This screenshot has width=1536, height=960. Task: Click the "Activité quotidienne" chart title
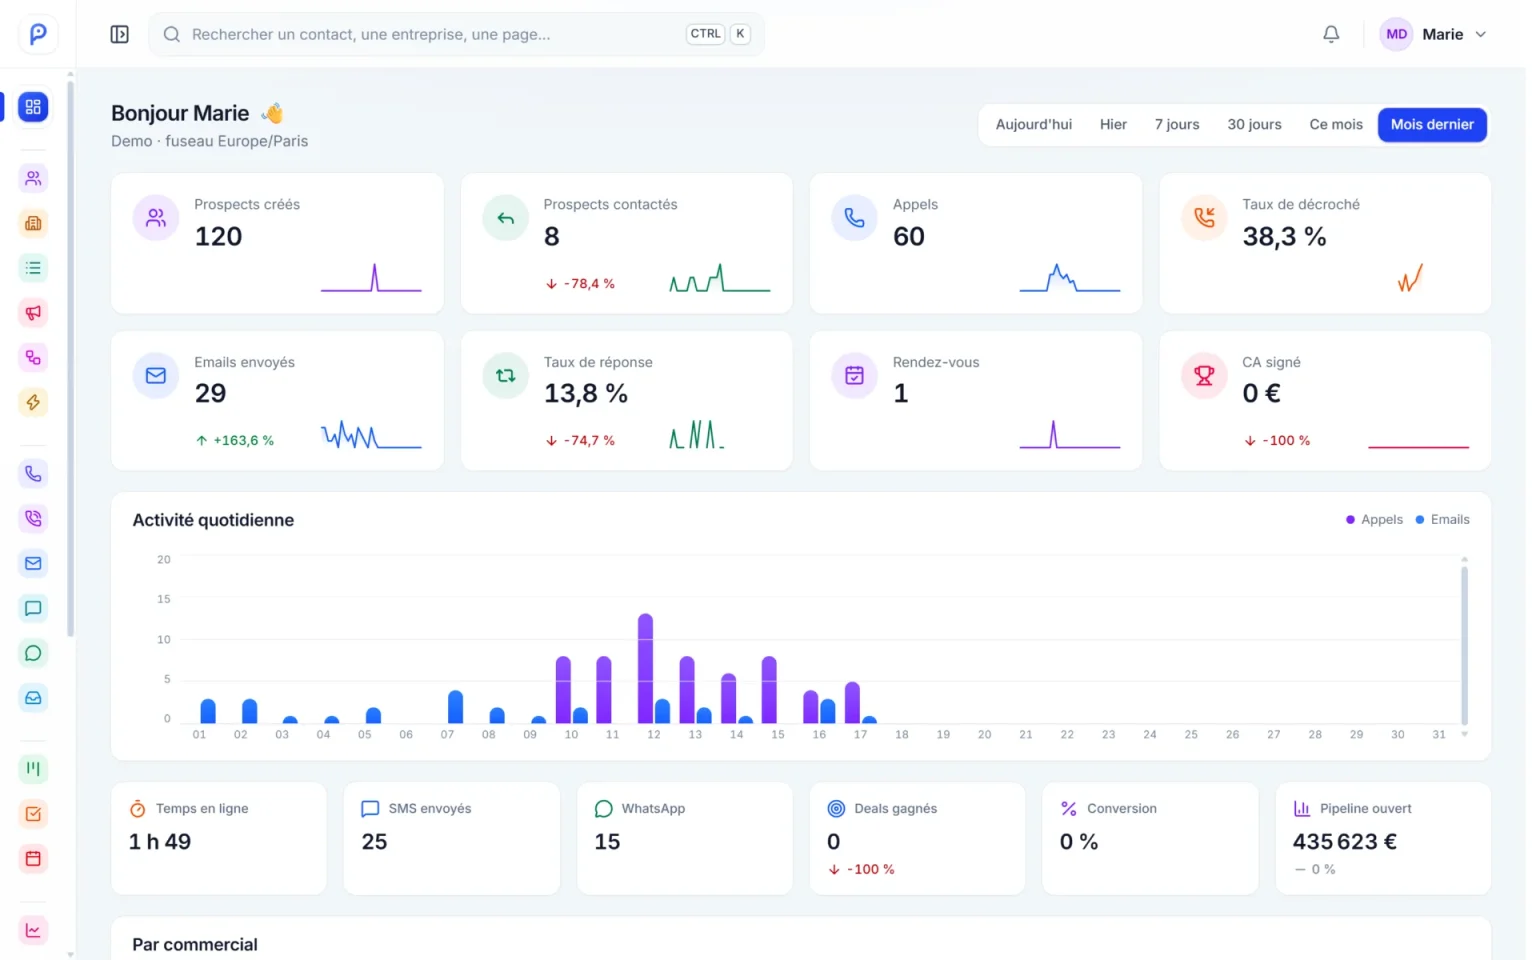[213, 520]
